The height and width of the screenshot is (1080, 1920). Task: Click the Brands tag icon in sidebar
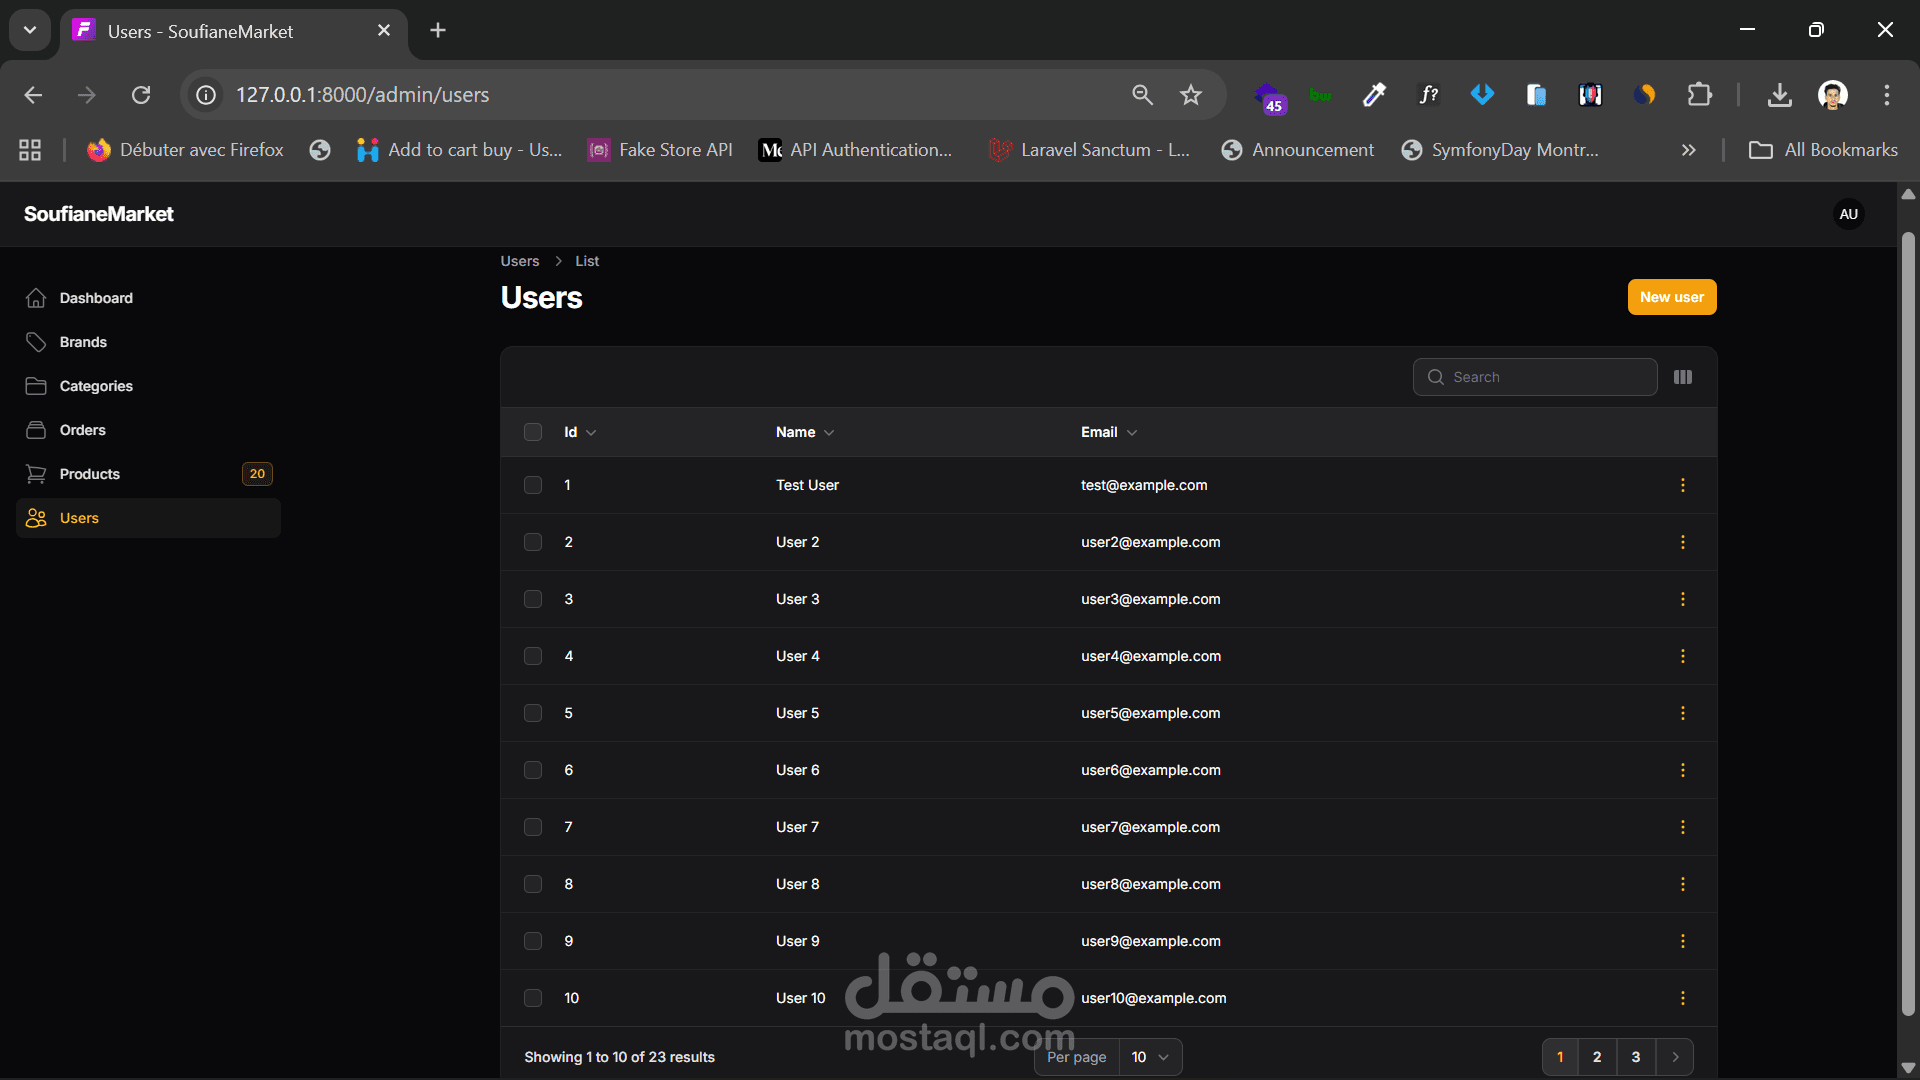(36, 342)
